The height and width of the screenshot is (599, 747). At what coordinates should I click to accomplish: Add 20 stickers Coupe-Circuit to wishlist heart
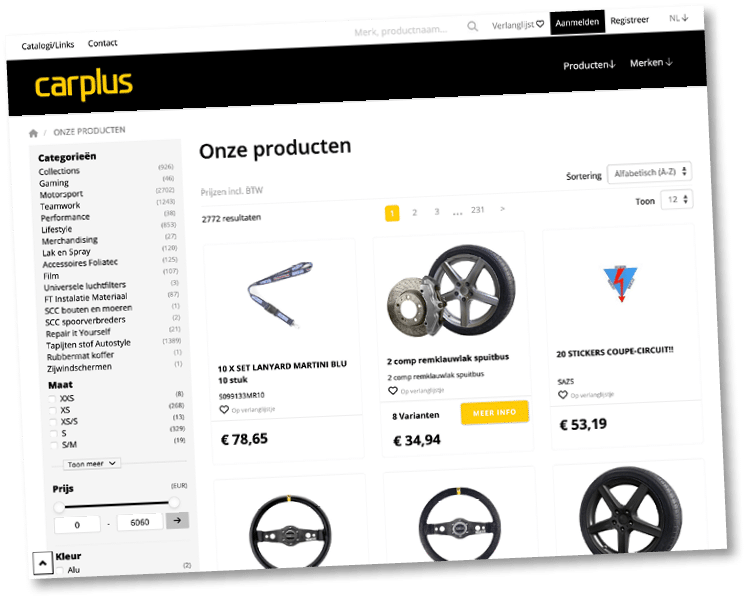tap(563, 395)
